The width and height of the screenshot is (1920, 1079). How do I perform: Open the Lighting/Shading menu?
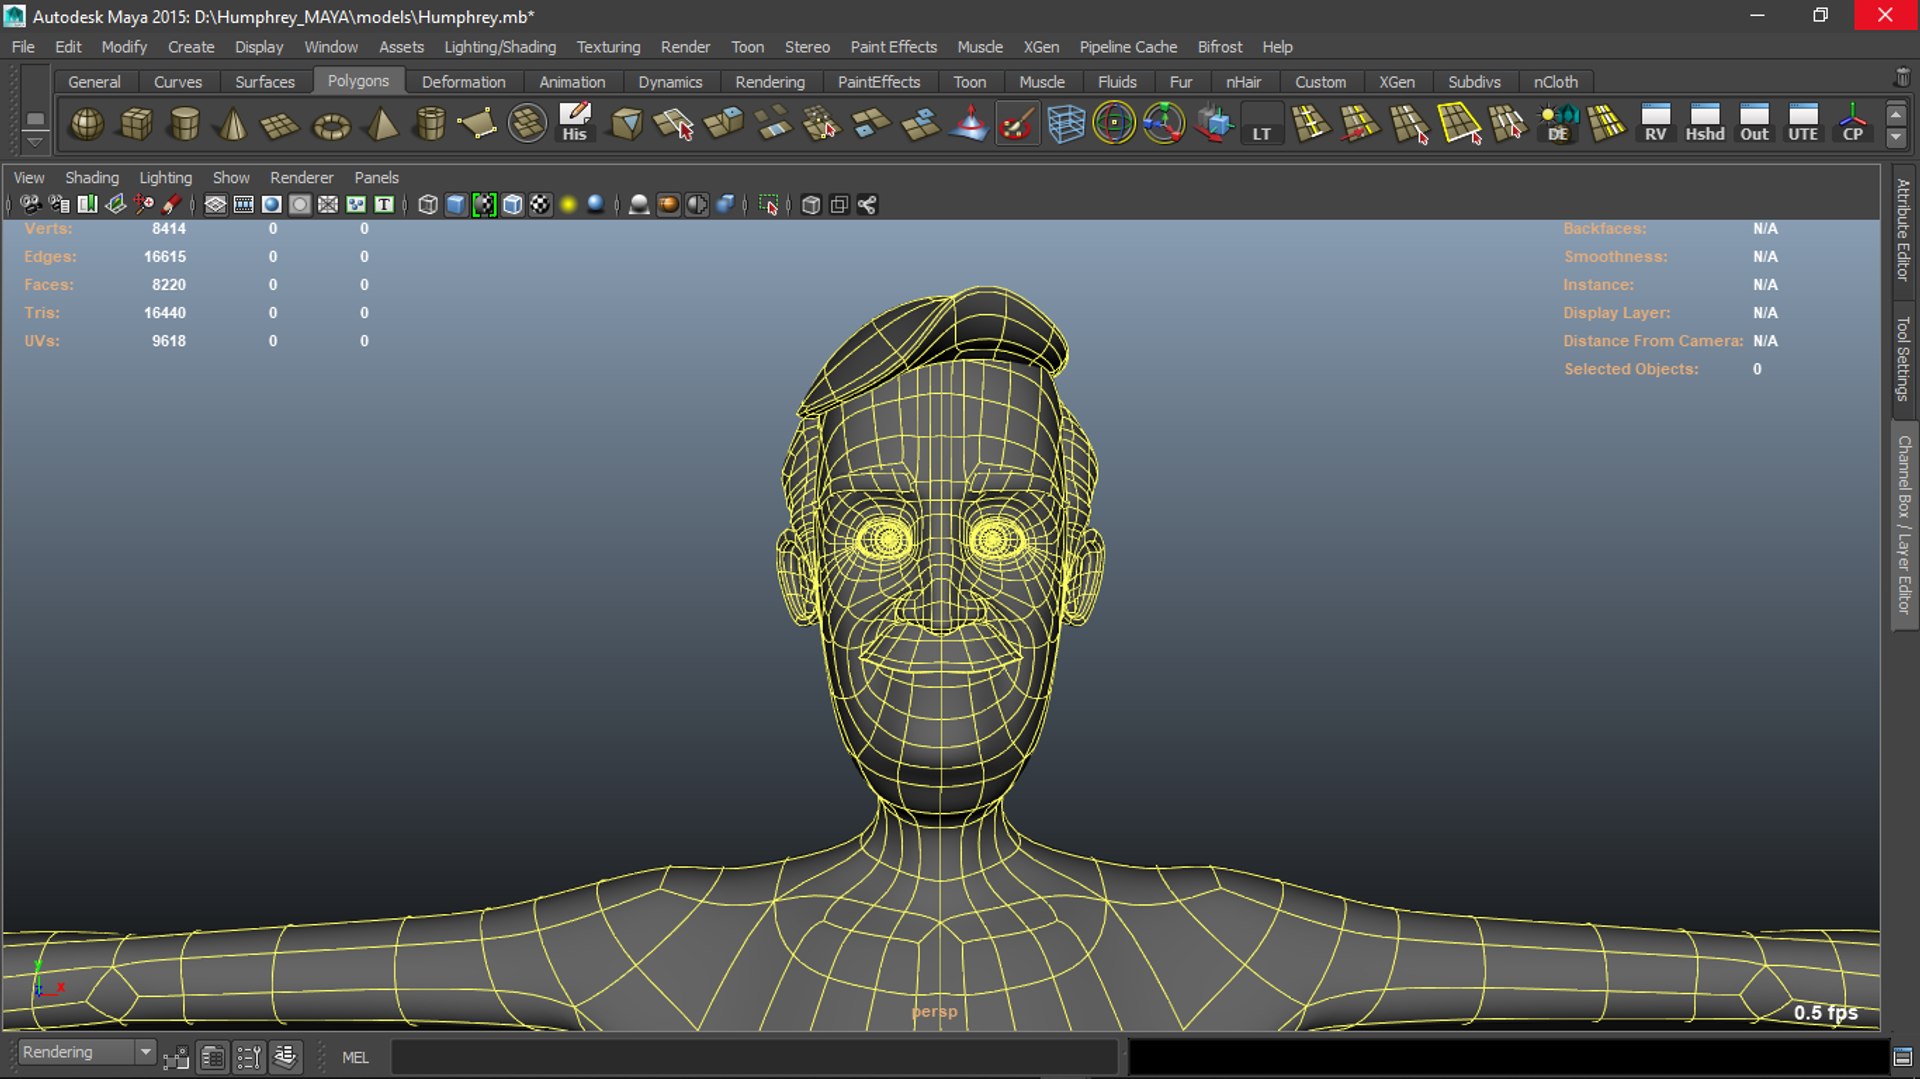(500, 47)
